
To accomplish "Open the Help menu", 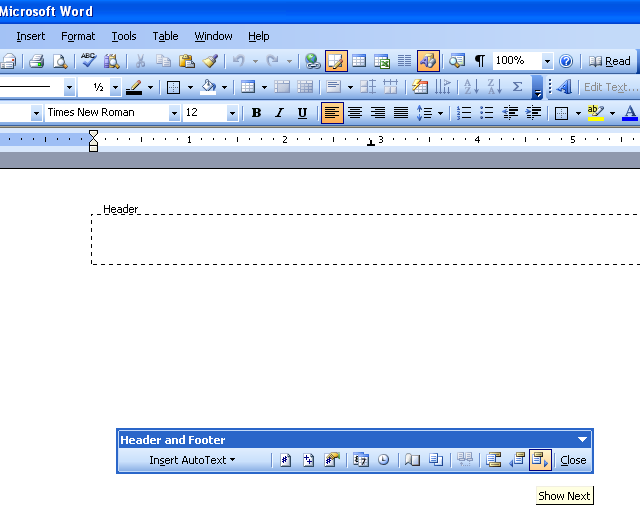I will pyautogui.click(x=259, y=36).
